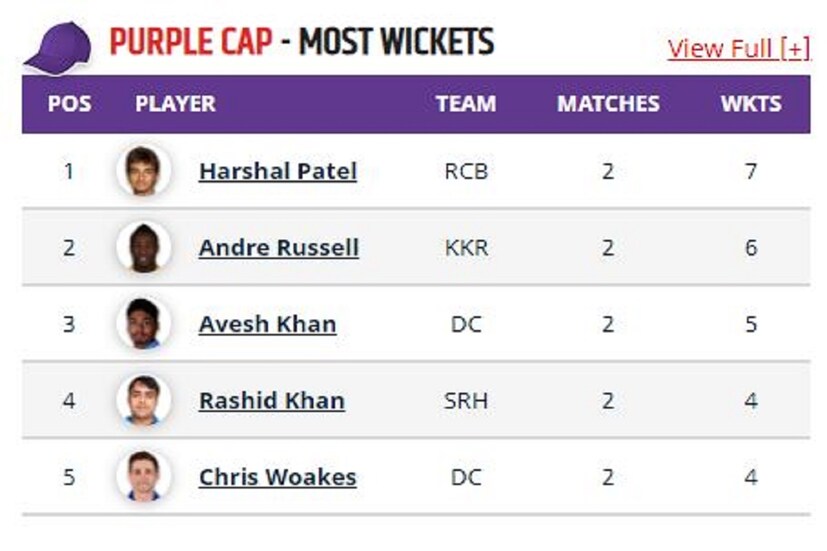Open Andre Russell's player profile link
This screenshot has height=551, width=827.
(x=278, y=247)
